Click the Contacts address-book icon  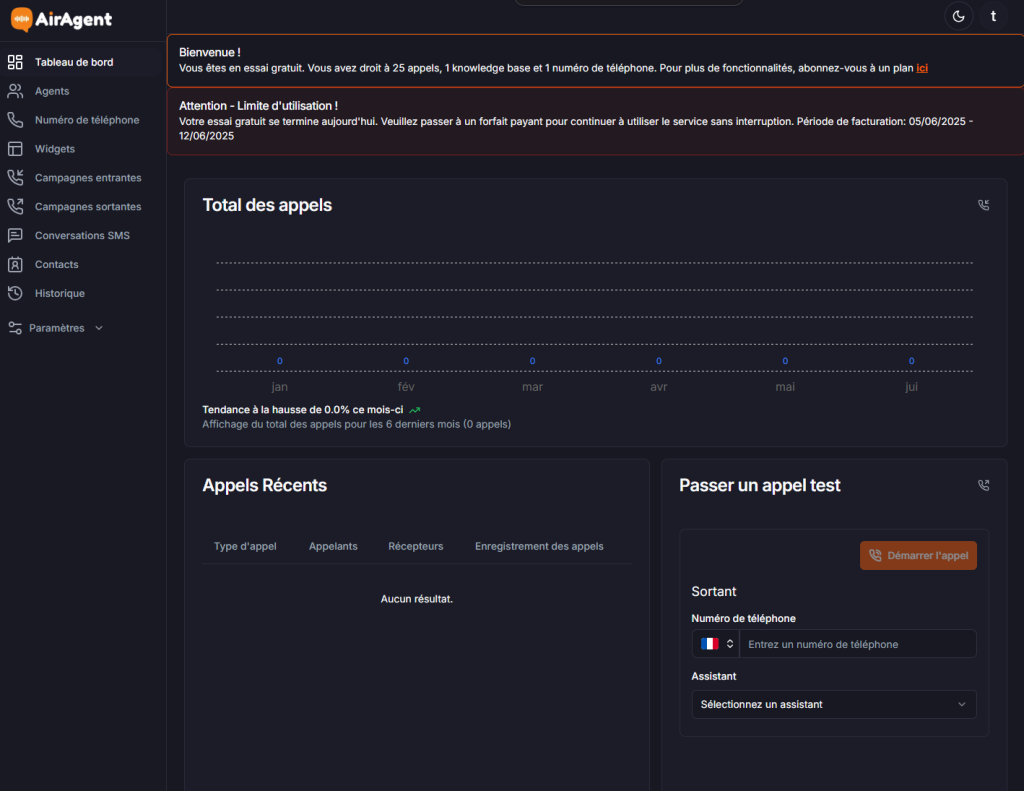[15, 265]
